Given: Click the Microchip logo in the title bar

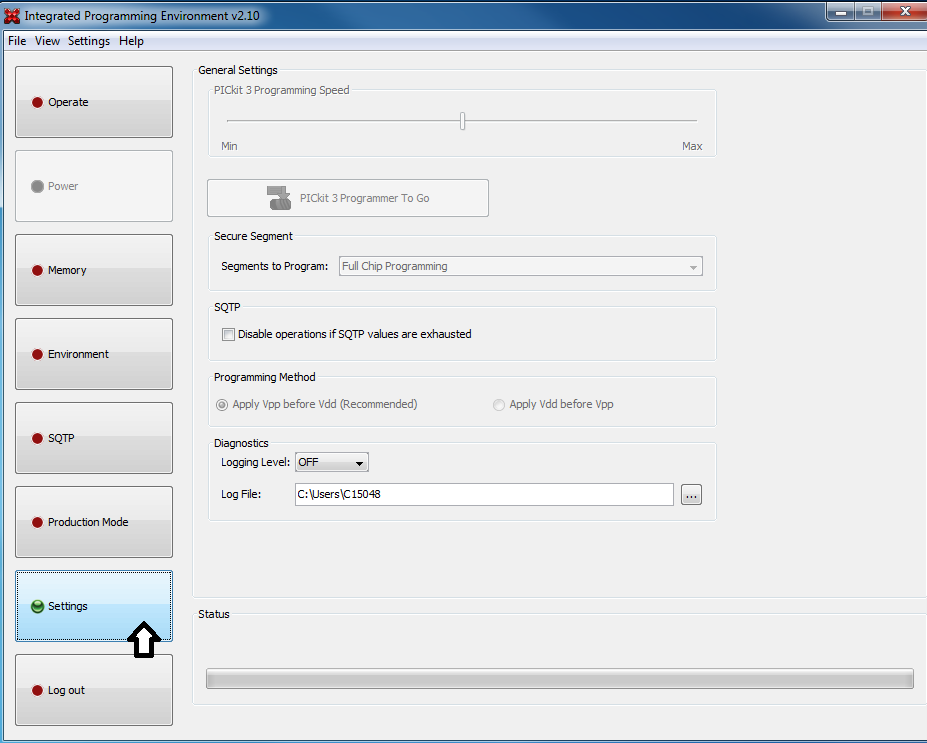Looking at the screenshot, I should pos(14,14).
